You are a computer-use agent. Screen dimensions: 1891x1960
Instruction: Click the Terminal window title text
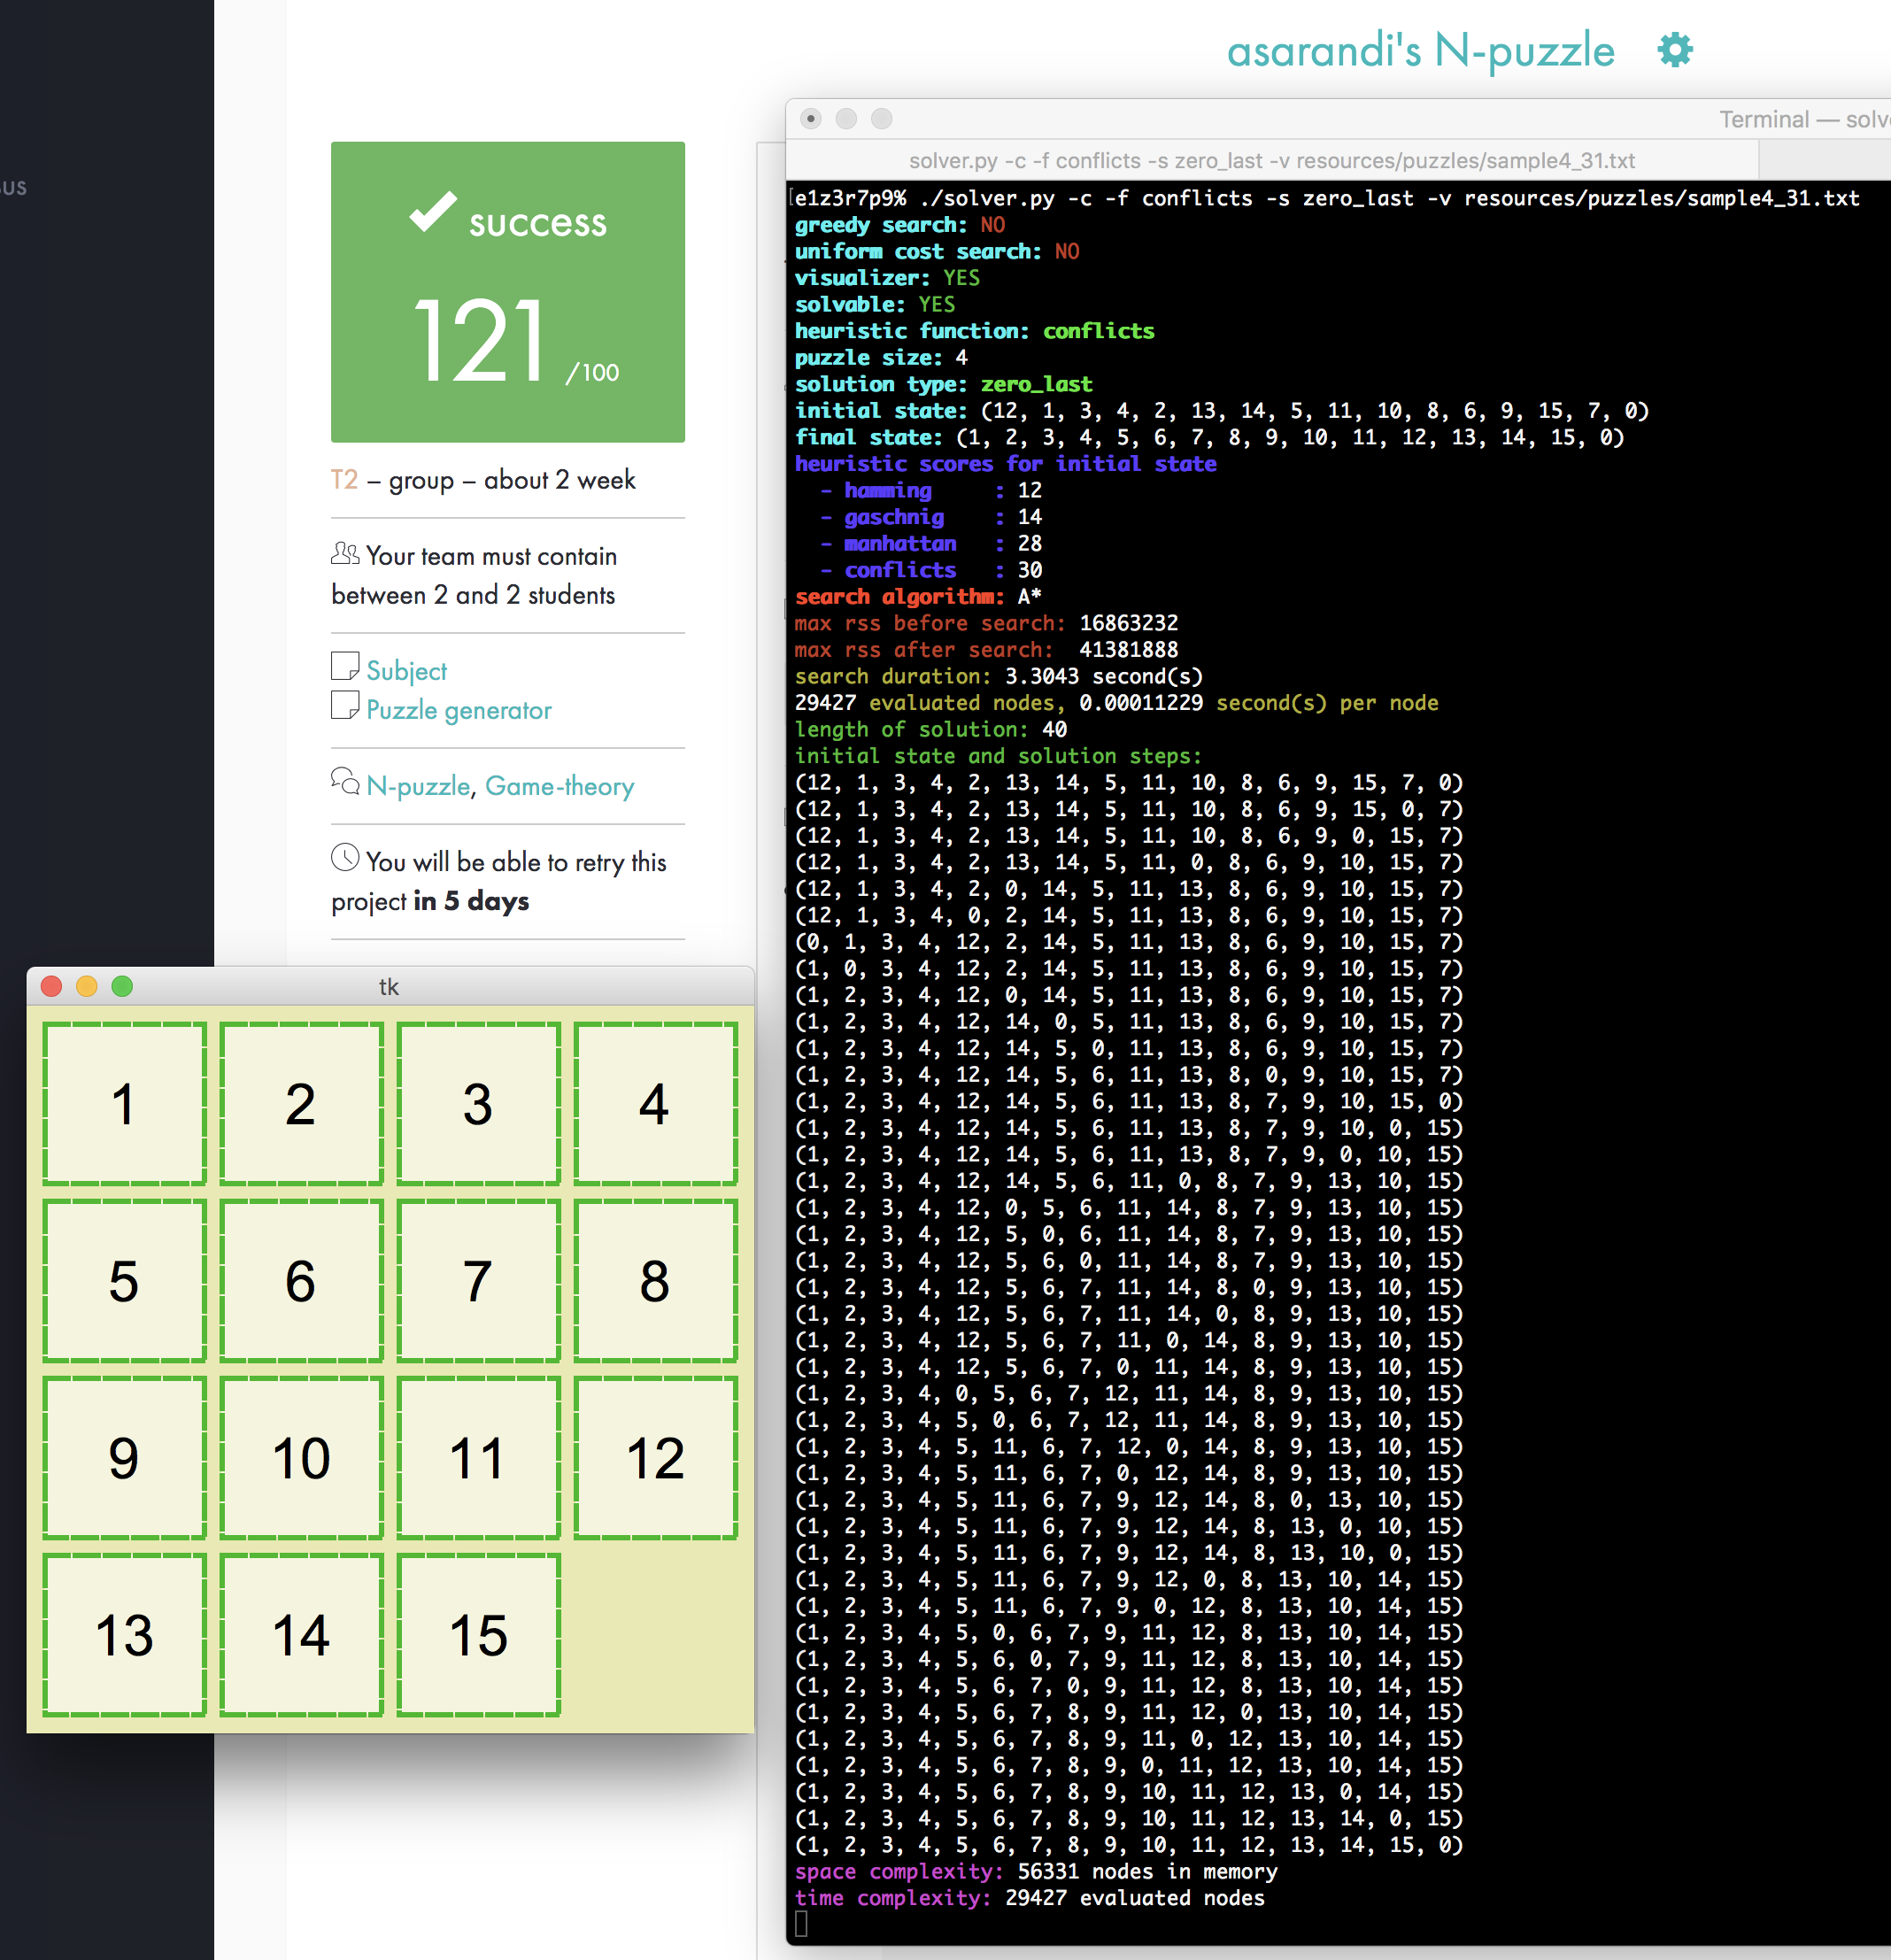(1804, 119)
